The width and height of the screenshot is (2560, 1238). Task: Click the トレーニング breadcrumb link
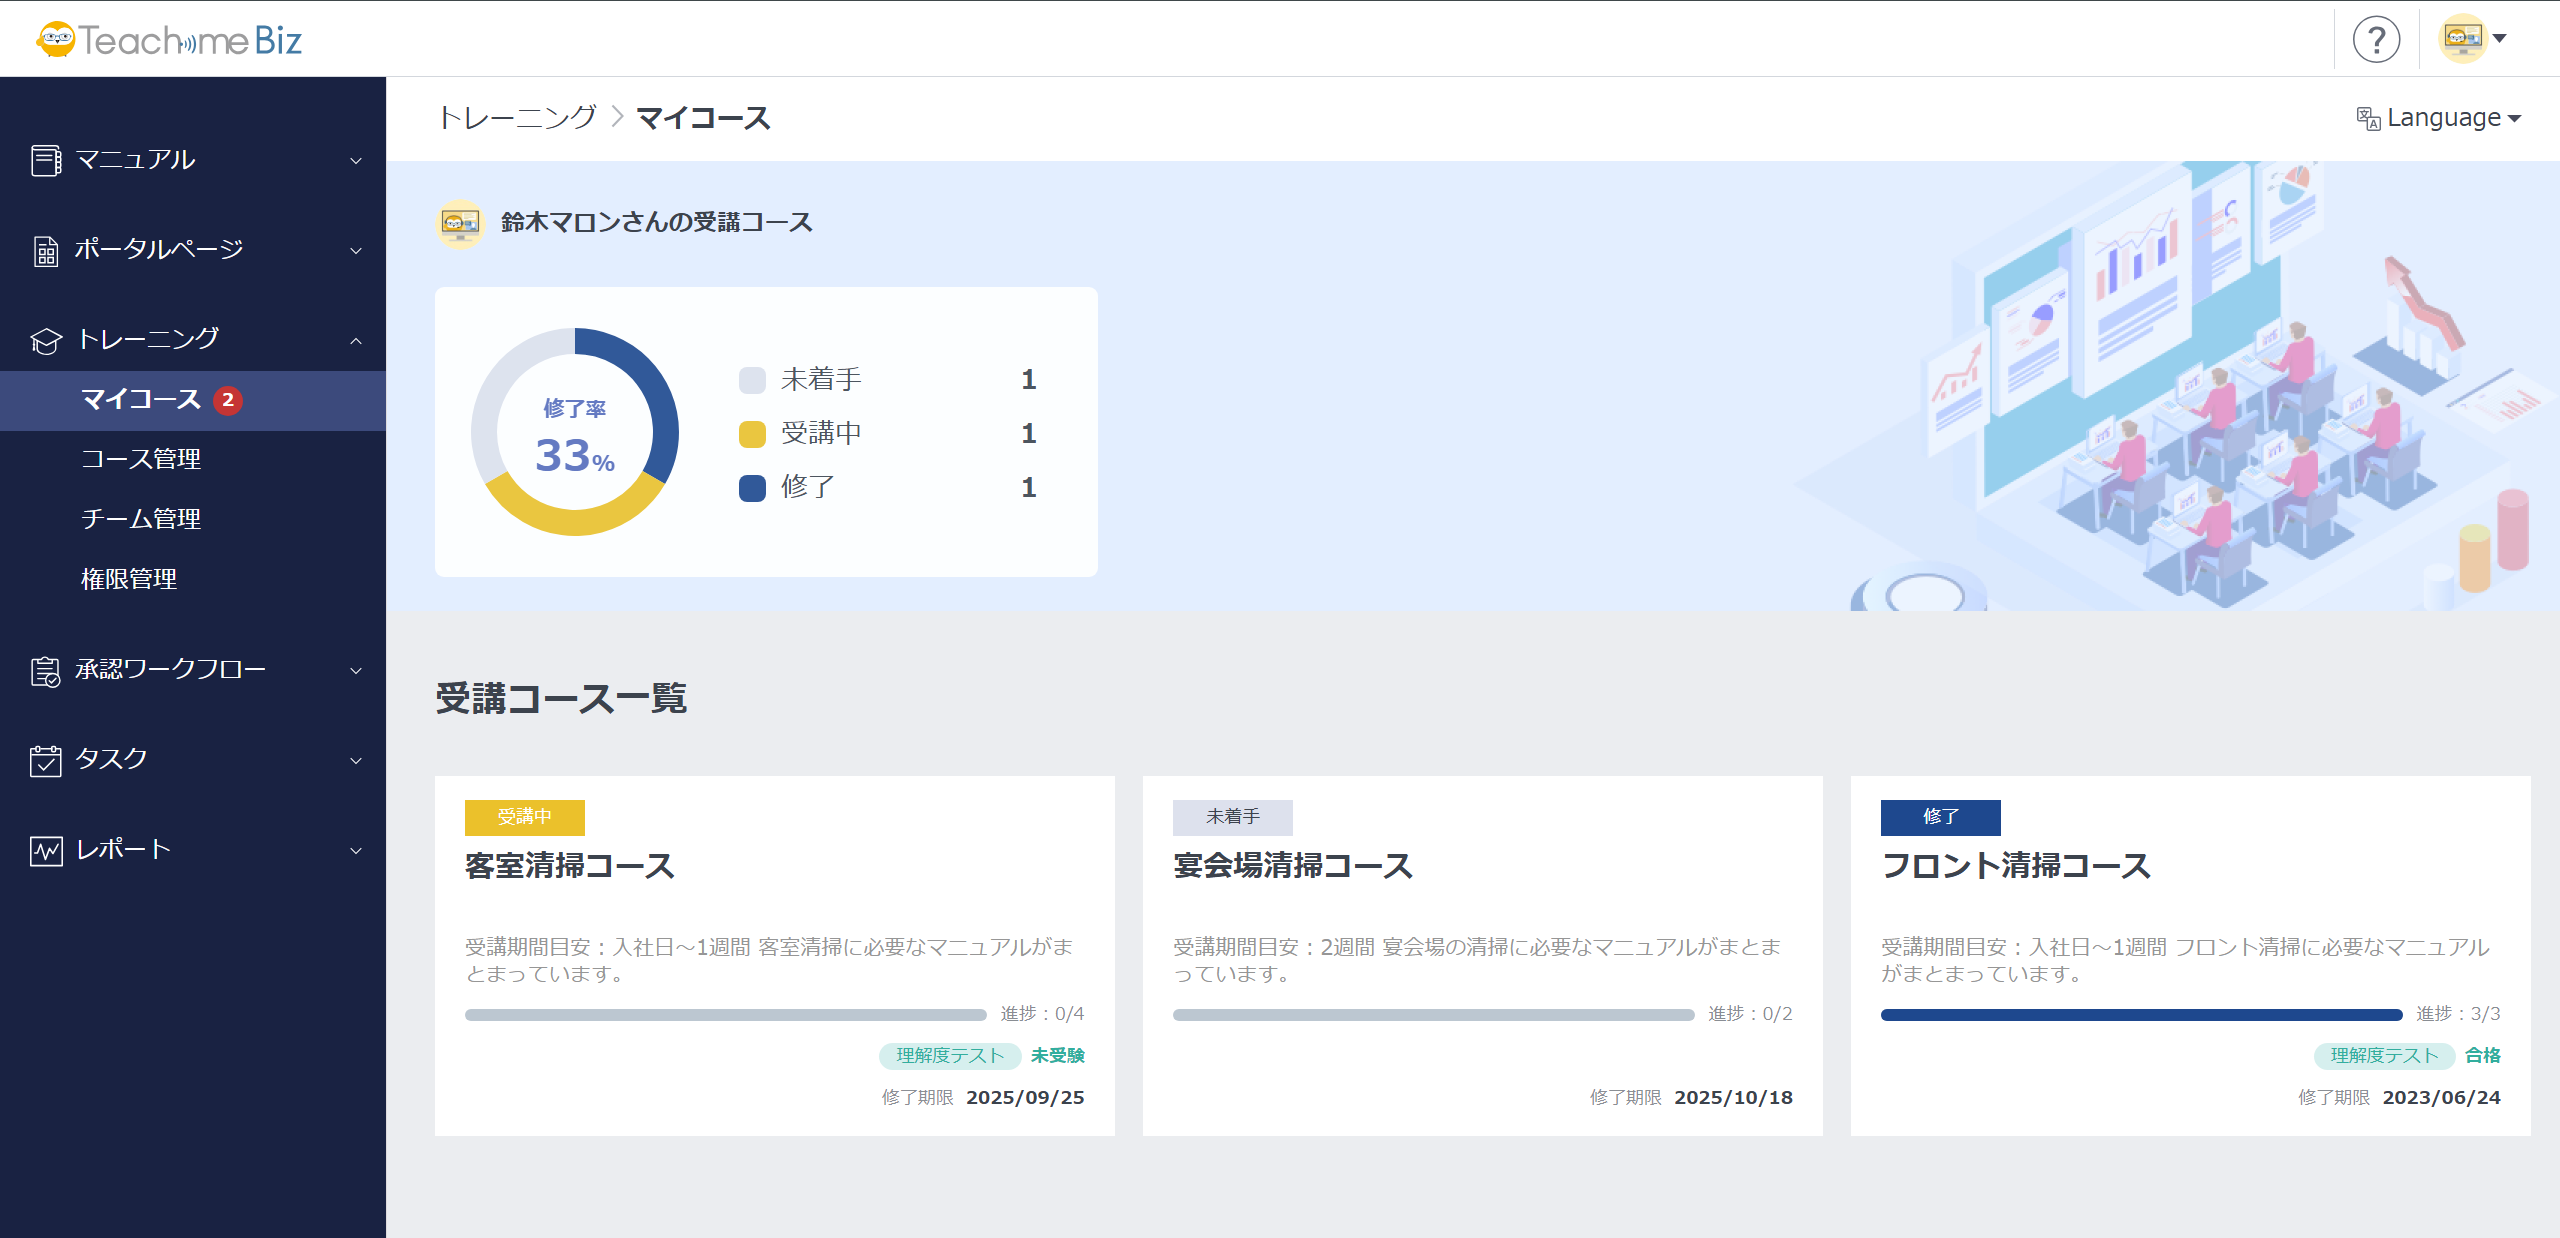(x=517, y=118)
